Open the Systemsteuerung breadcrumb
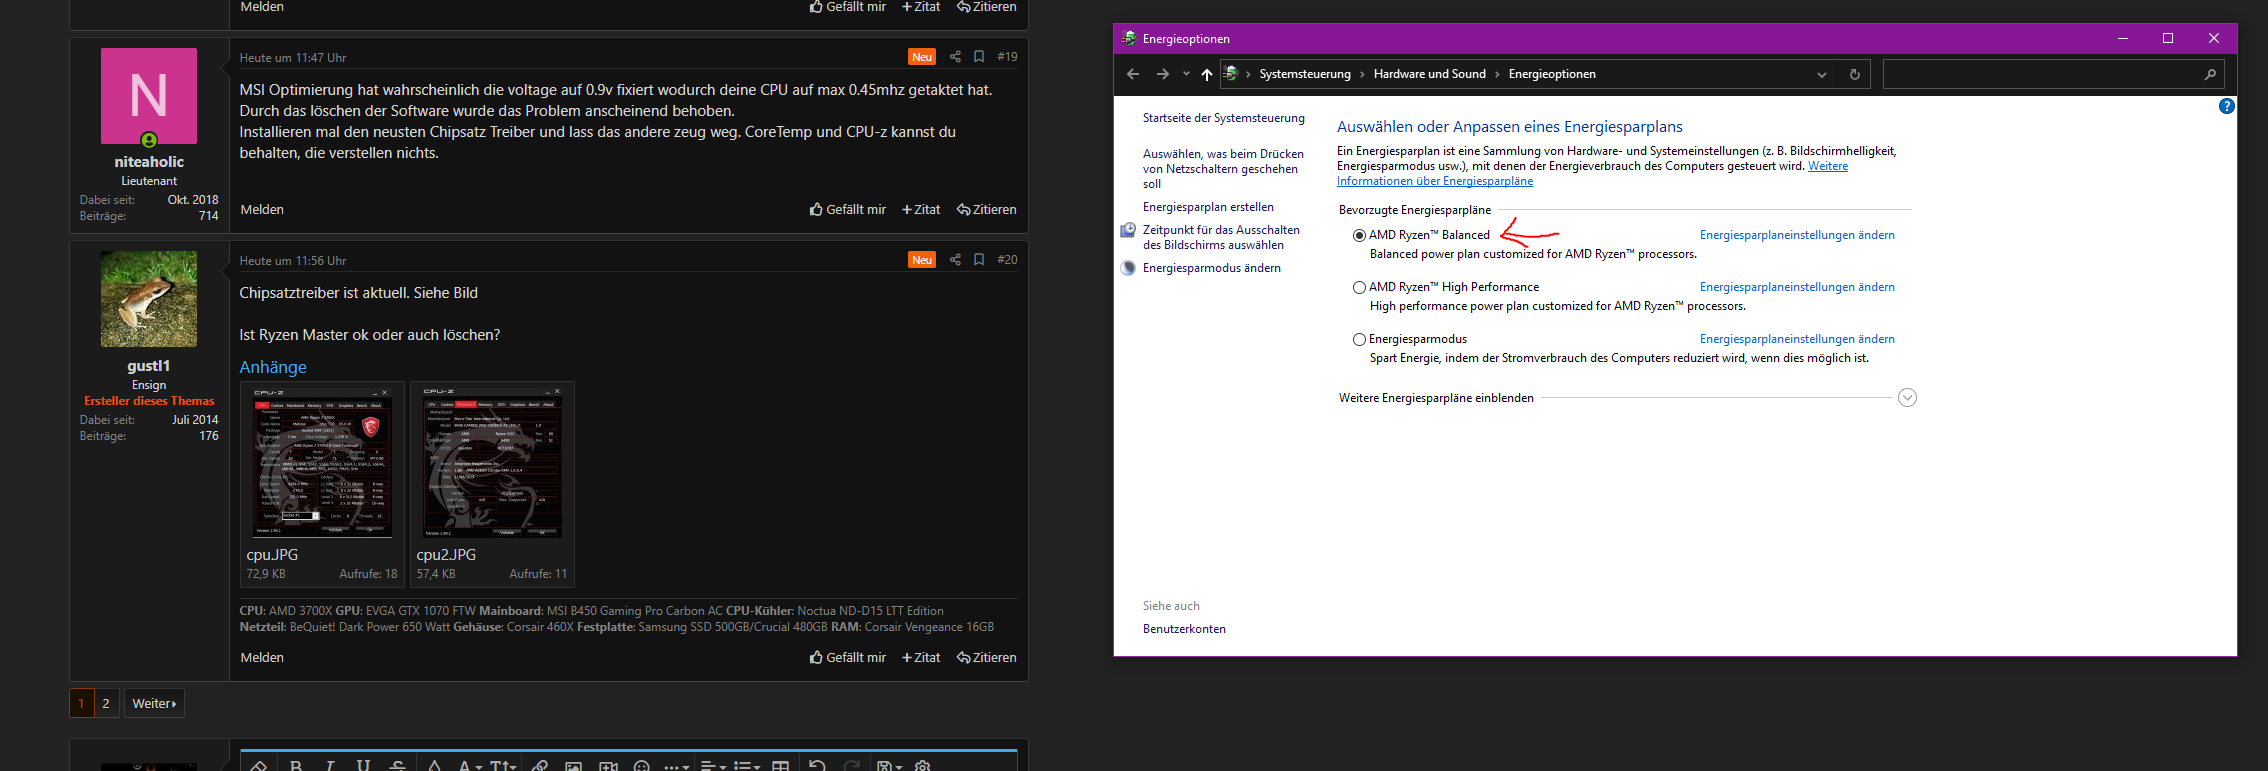The image size is (2268, 771). (1305, 74)
